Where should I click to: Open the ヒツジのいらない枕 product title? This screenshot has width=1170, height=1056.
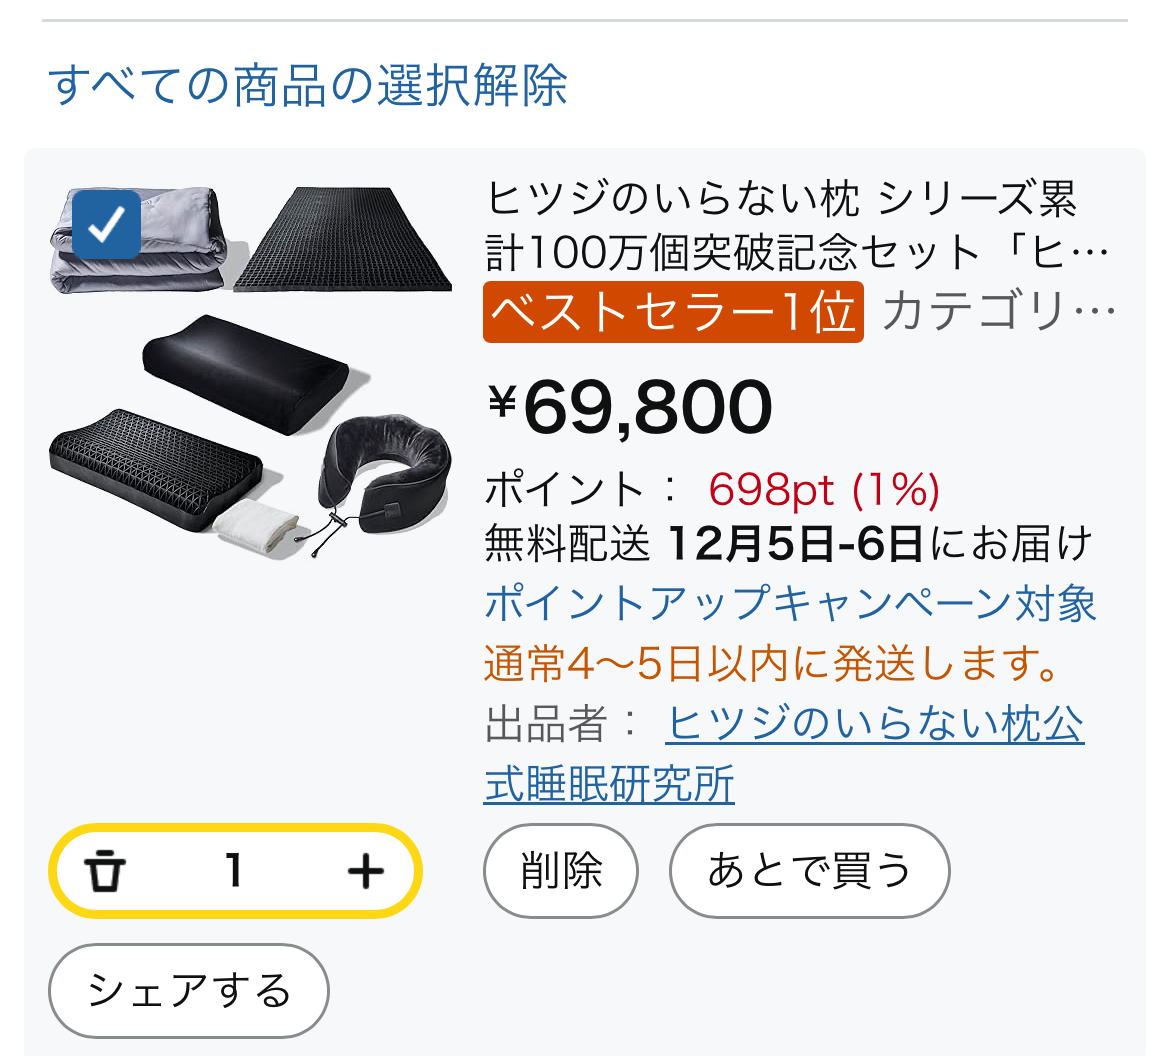click(x=796, y=227)
